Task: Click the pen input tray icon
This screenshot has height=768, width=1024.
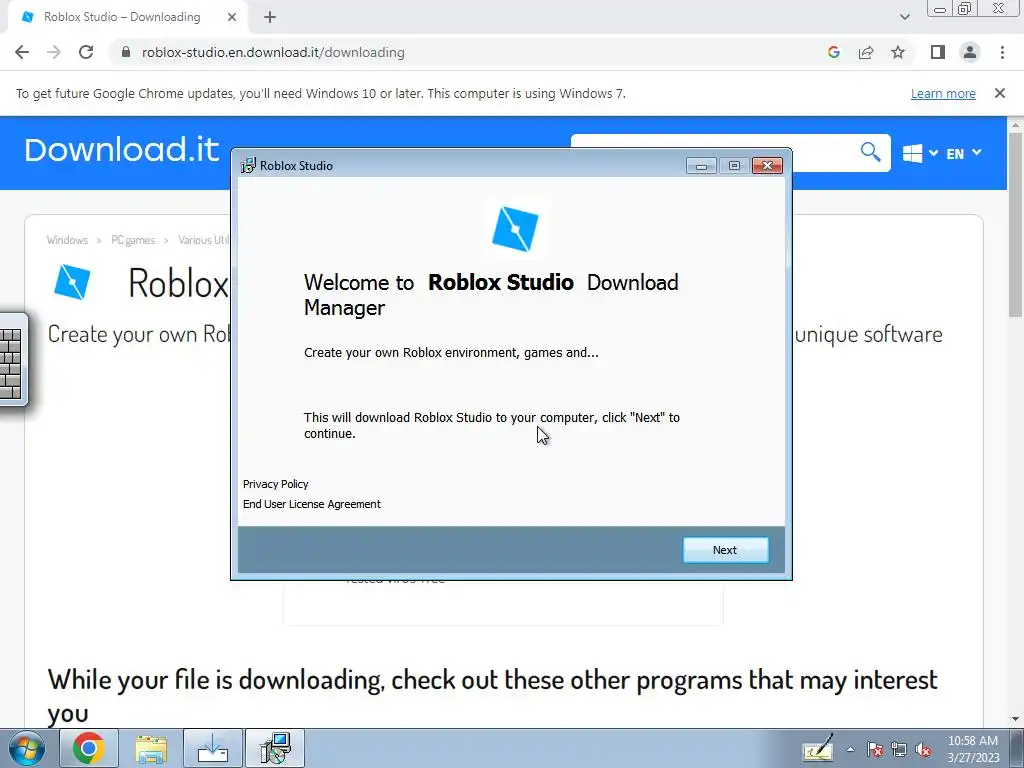Action: point(818,748)
